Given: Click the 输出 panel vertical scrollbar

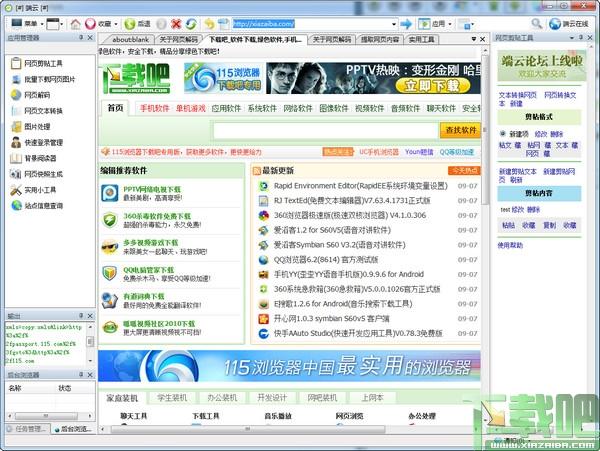Looking at the screenshot, I should coord(90,344).
